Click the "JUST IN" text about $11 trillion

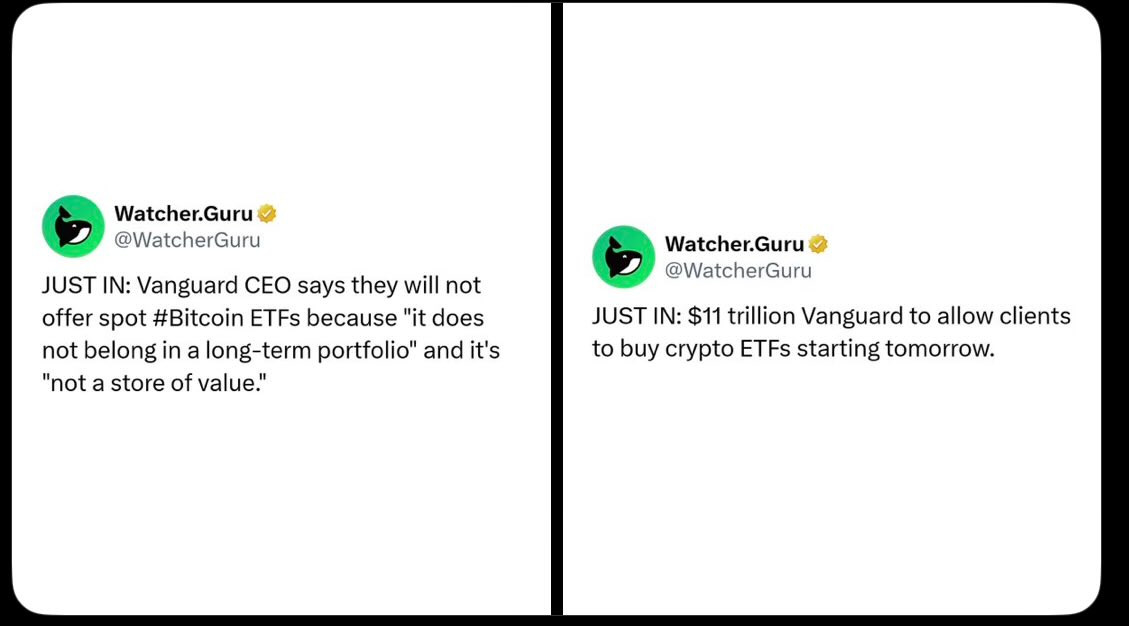637,316
